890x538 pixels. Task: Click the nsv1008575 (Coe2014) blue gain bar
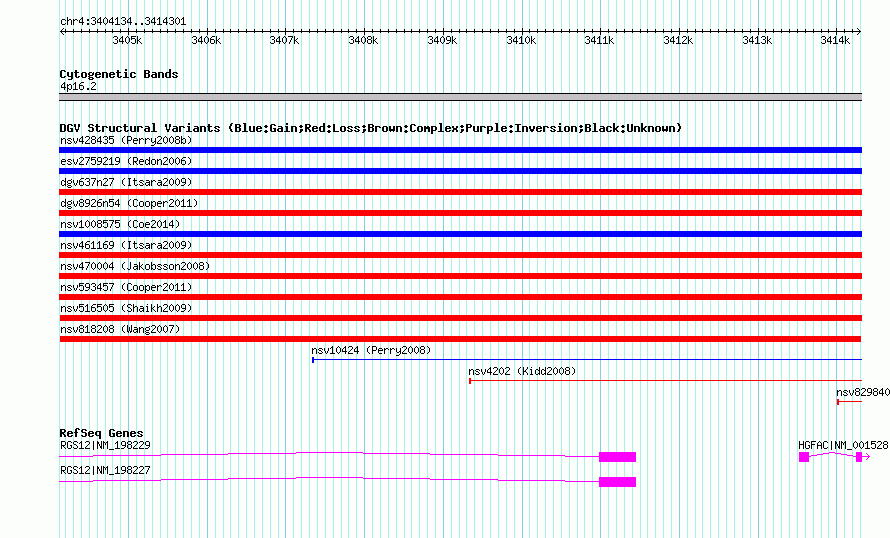[460, 234]
